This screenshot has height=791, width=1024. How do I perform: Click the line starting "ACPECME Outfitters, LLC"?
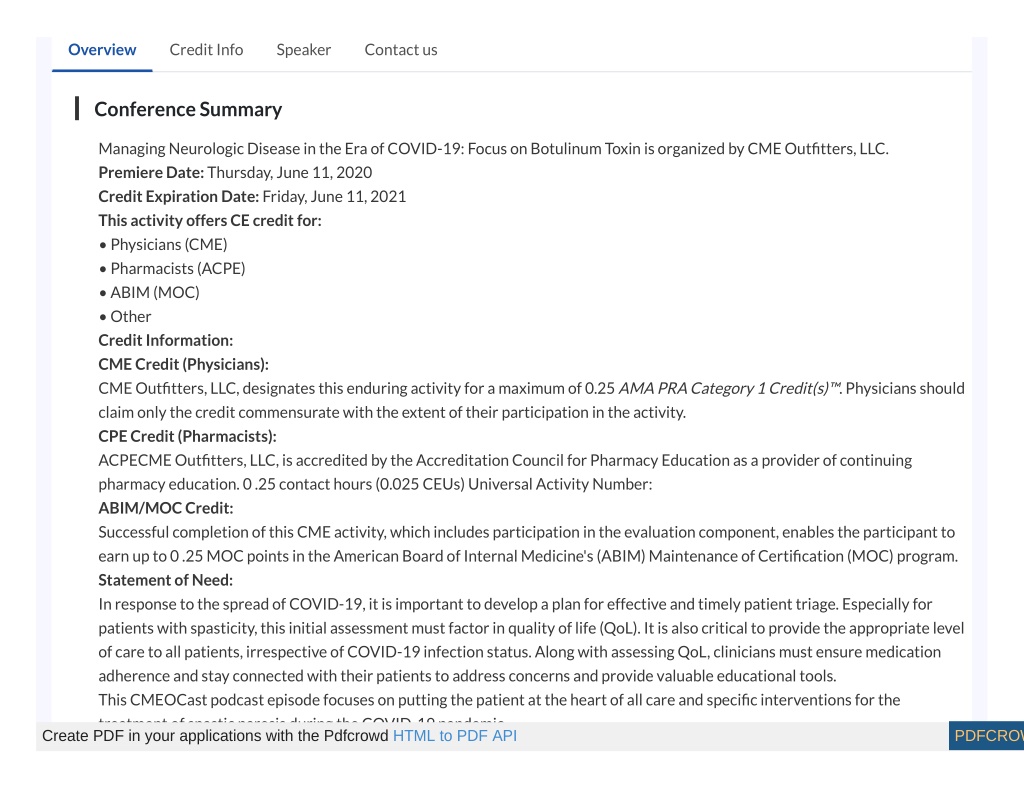pyautogui.click(x=505, y=460)
